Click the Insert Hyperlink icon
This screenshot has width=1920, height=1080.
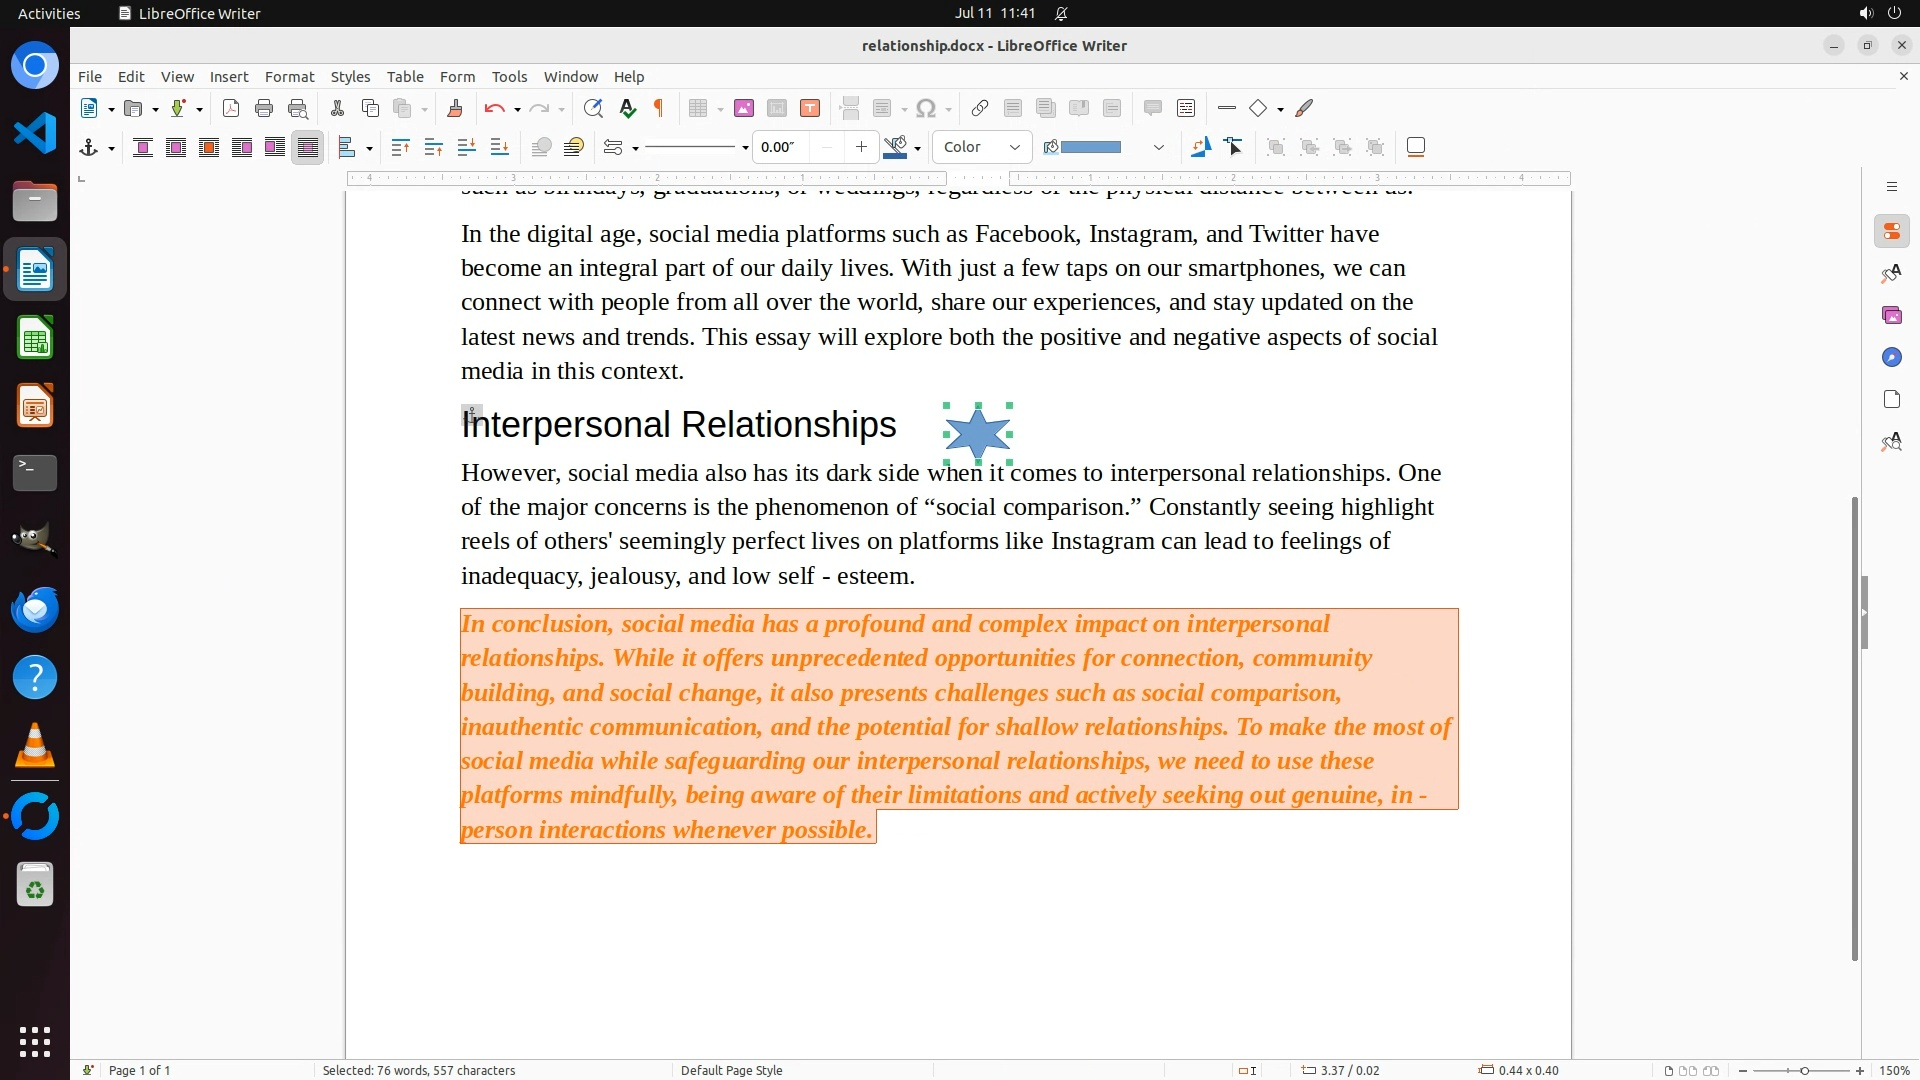pyautogui.click(x=980, y=108)
